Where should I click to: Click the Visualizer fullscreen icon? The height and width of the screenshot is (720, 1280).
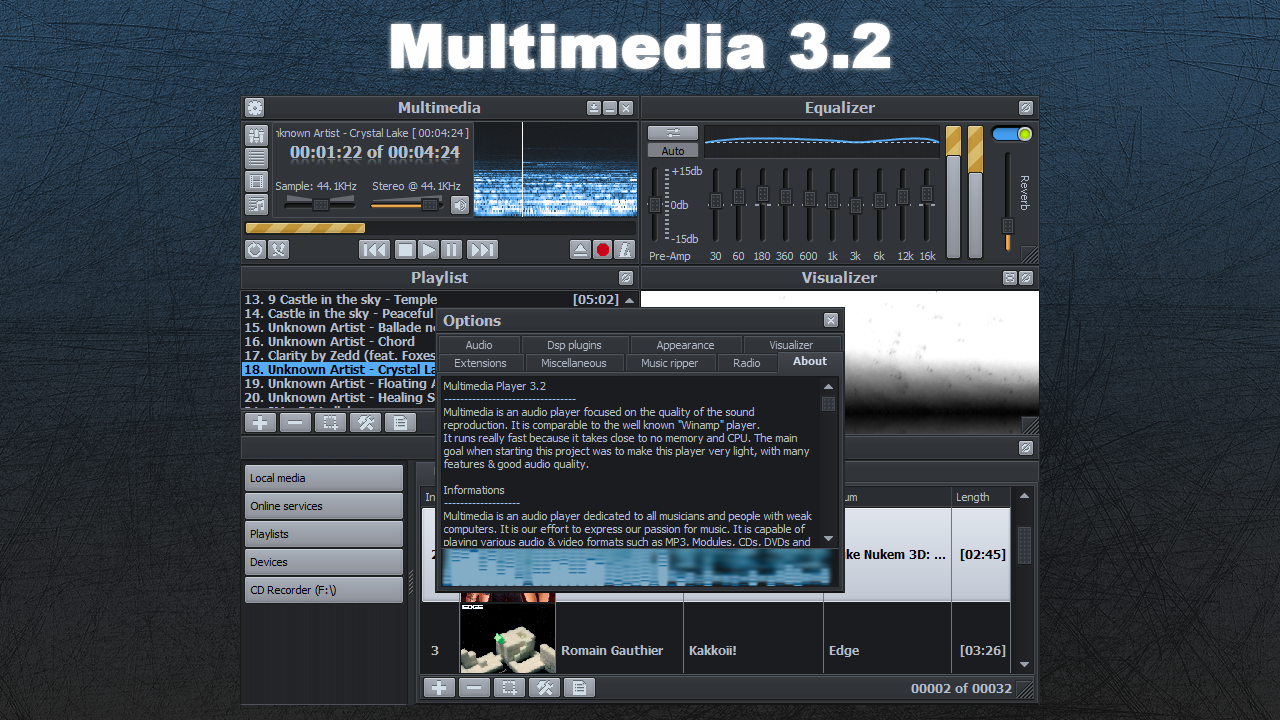tap(1010, 278)
